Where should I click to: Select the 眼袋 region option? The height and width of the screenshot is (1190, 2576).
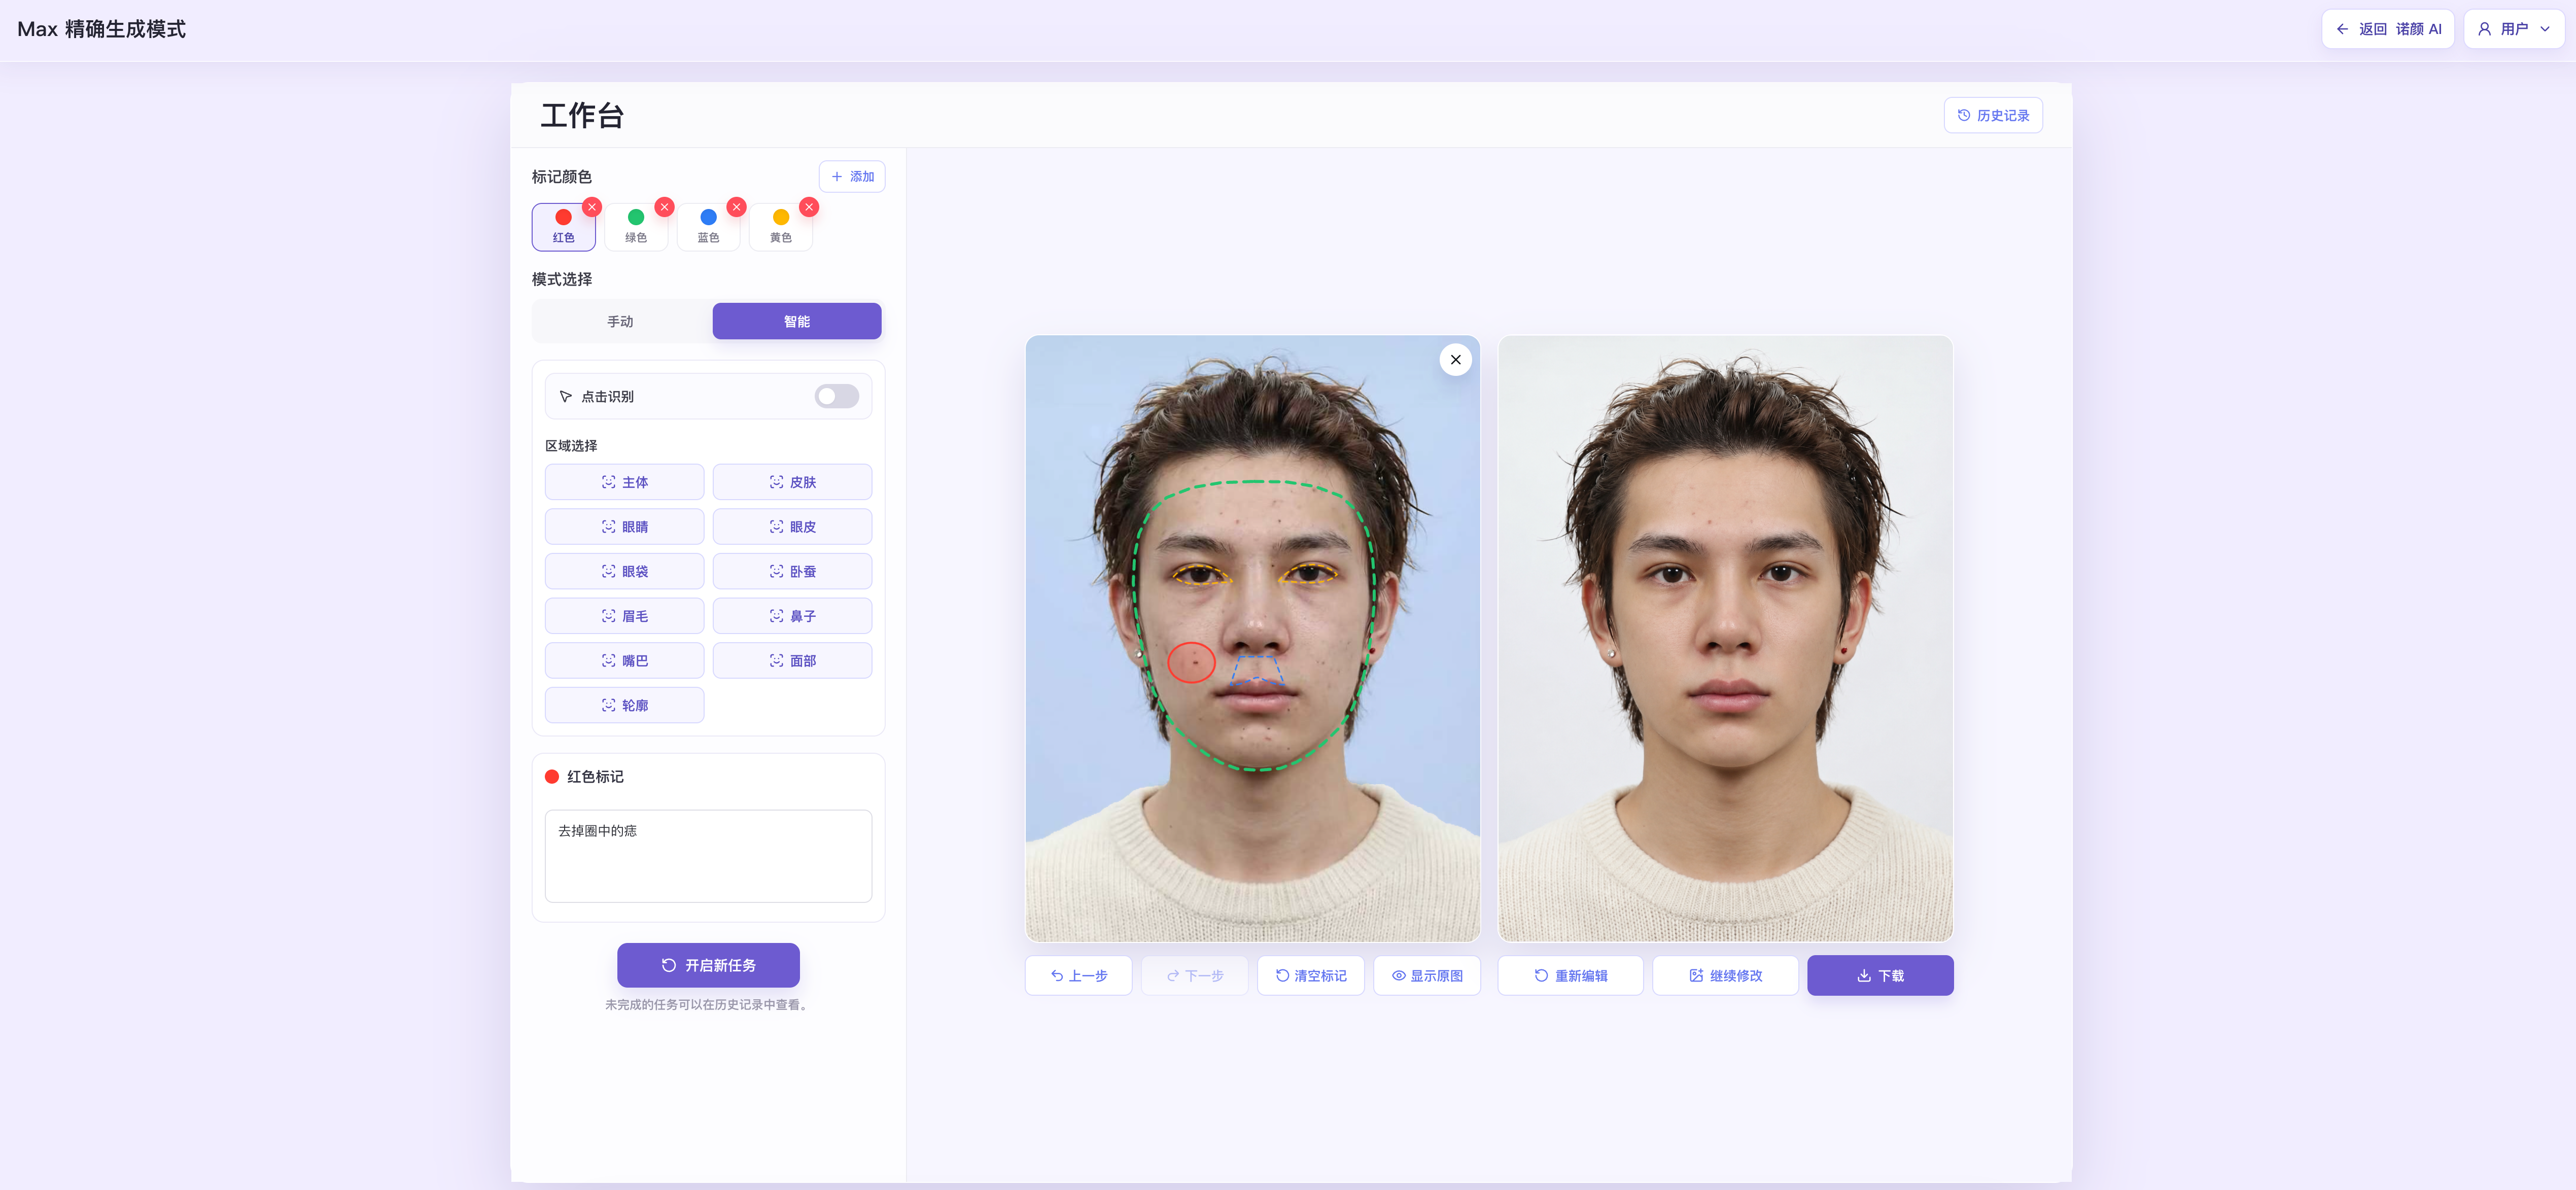click(624, 572)
